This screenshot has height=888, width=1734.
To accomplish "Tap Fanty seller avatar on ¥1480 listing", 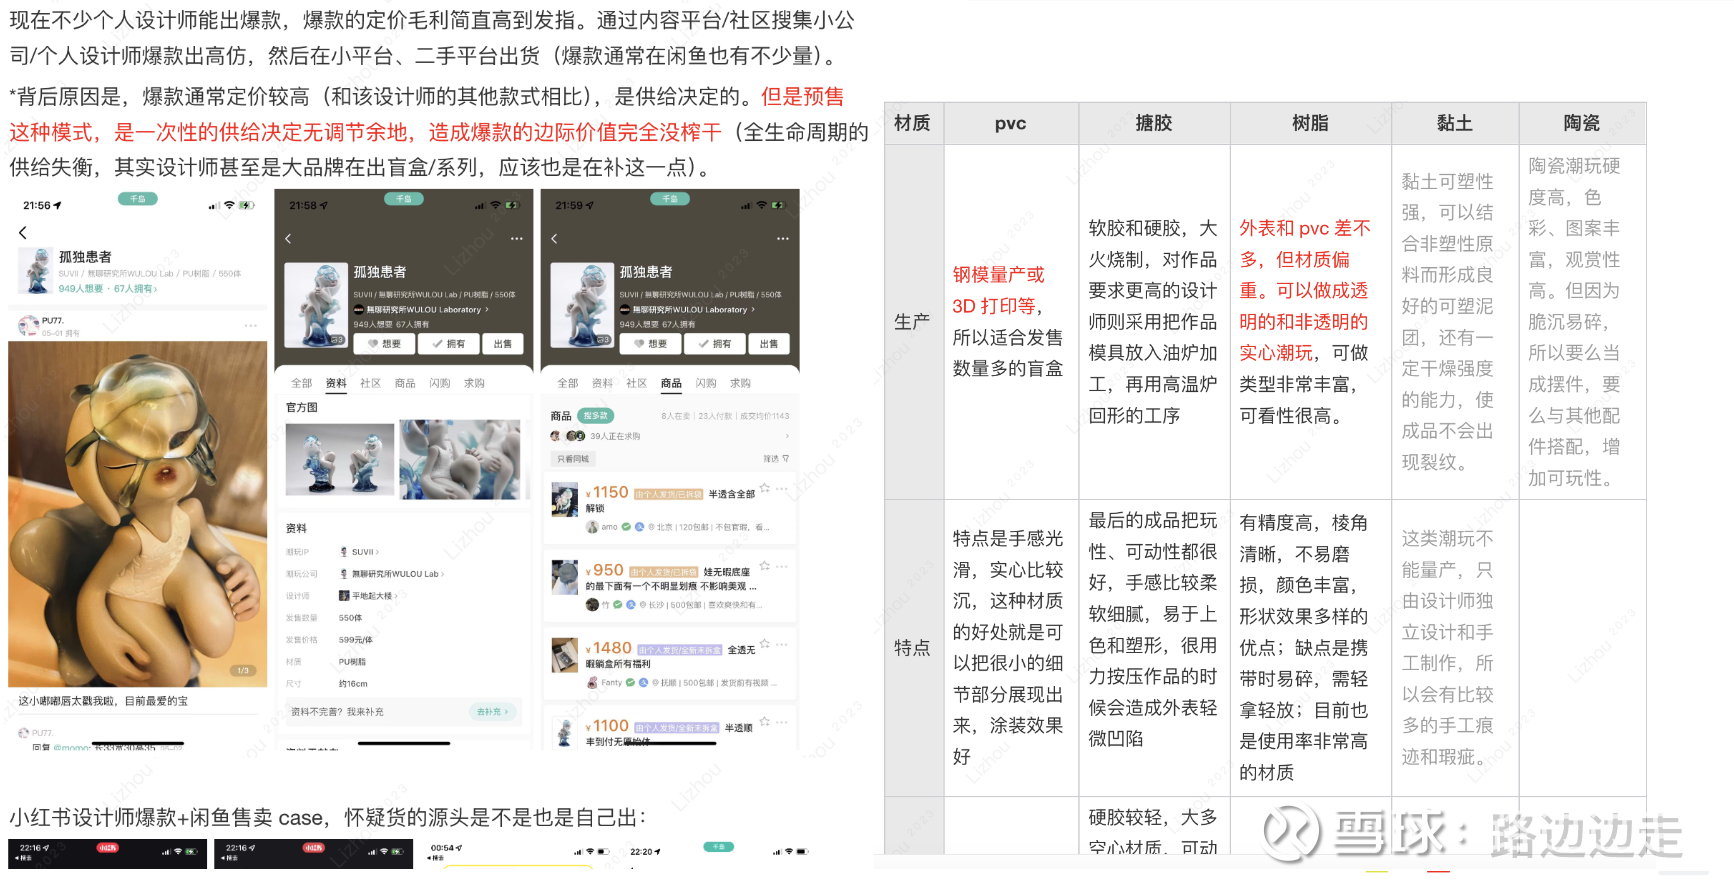I will point(592,683).
